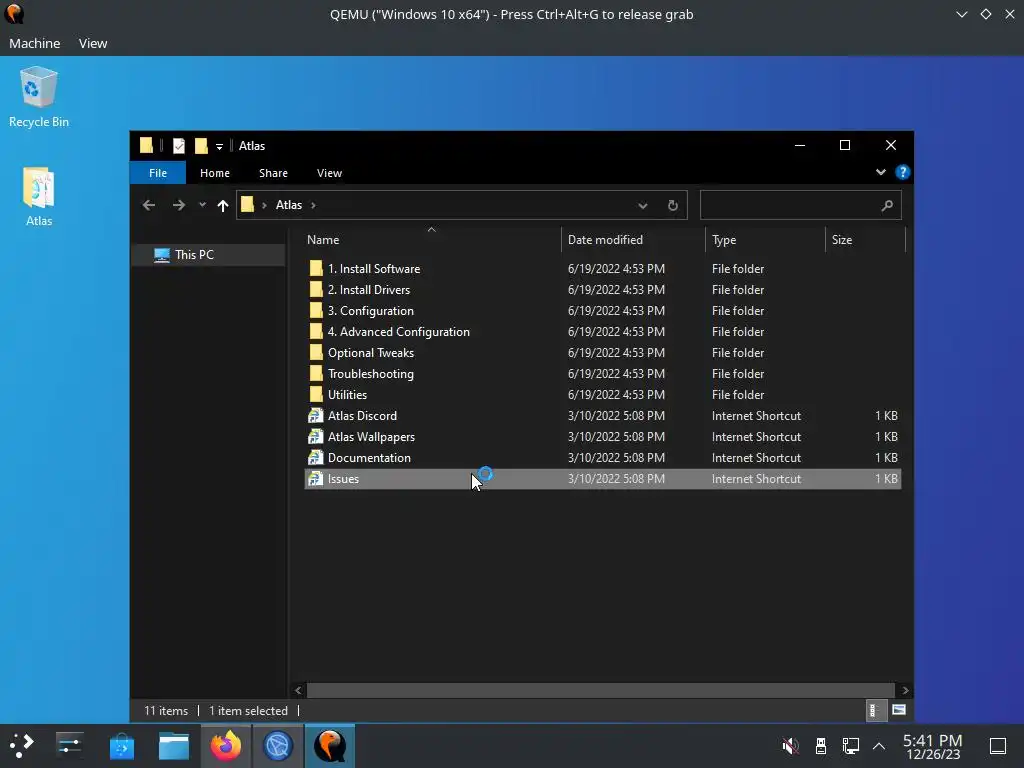Expand the Atlas breadcrumb chevron

click(x=313, y=205)
